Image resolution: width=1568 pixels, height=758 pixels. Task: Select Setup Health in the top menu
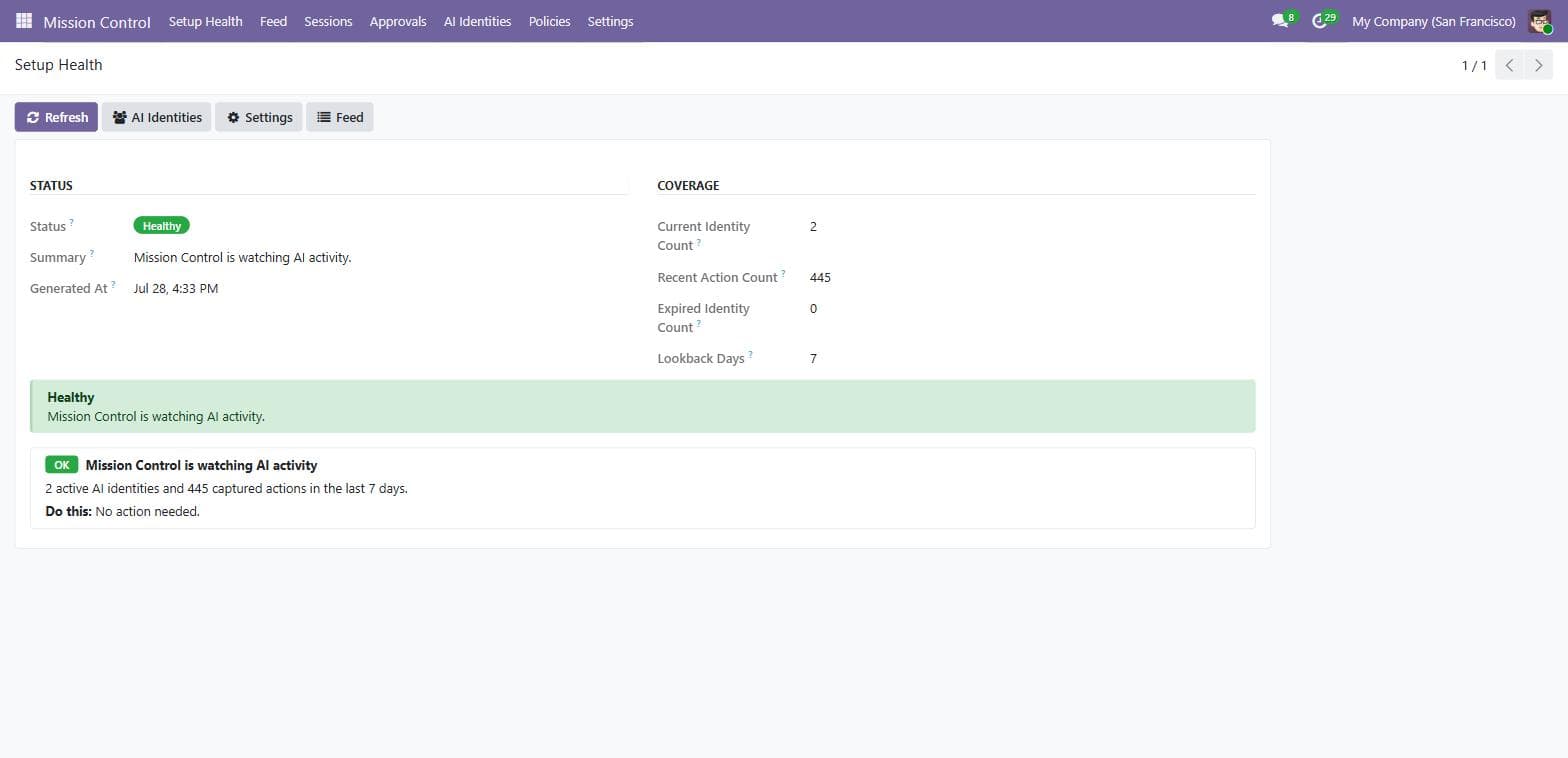point(205,21)
